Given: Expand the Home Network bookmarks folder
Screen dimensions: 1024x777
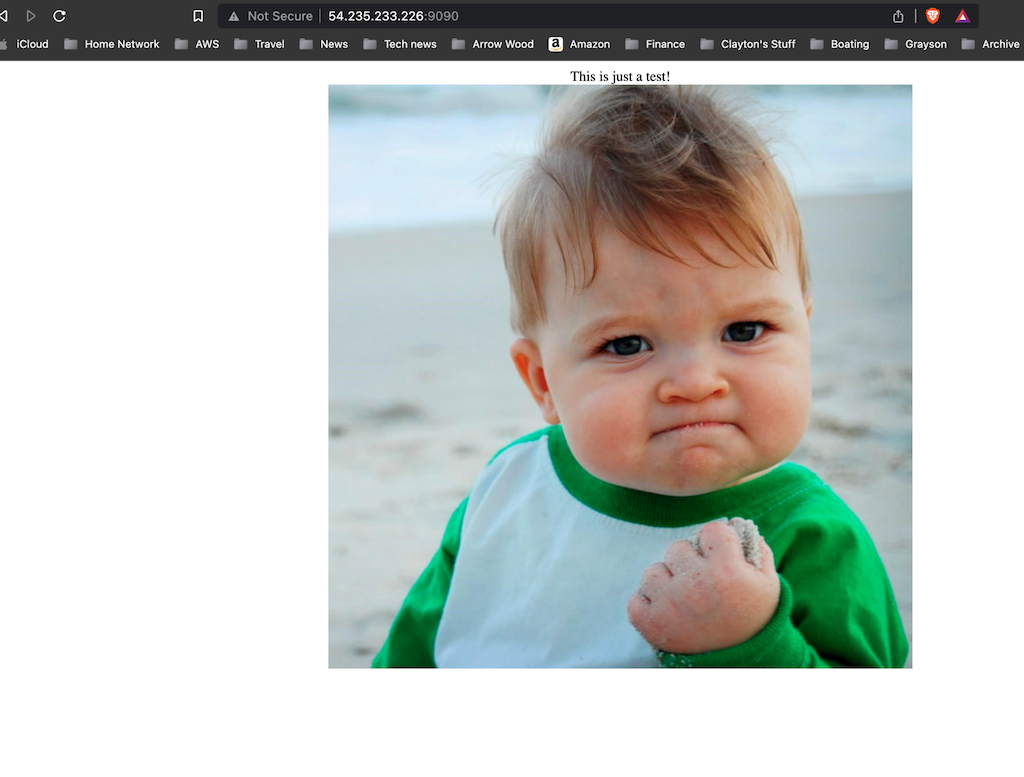Looking at the screenshot, I should [x=111, y=44].
